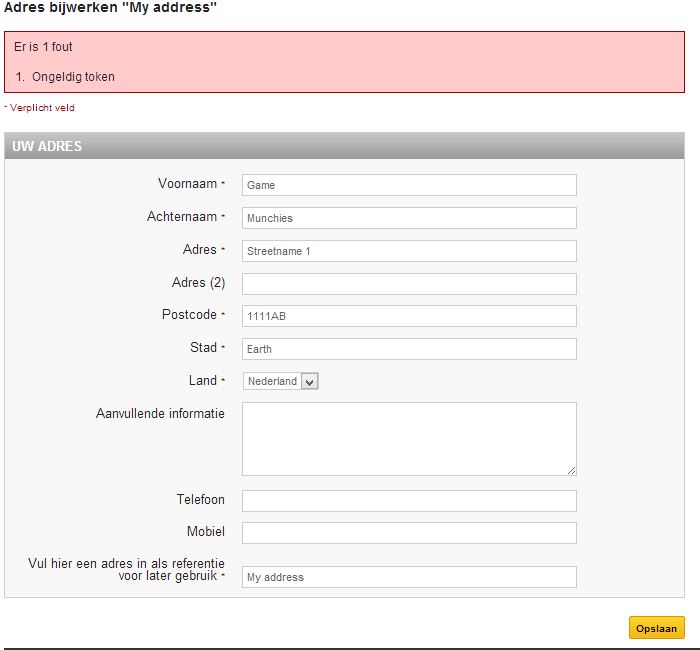
Task: Click the textarea resize handle corner
Action: point(571,471)
